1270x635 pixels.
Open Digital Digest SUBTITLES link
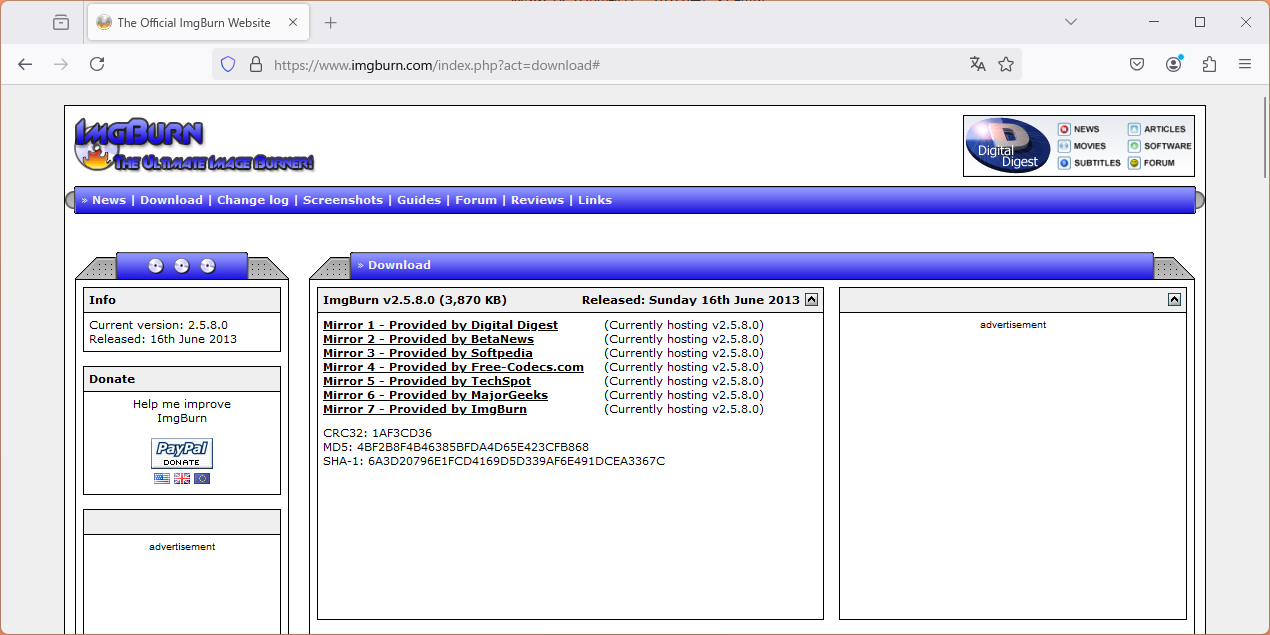pos(1089,163)
